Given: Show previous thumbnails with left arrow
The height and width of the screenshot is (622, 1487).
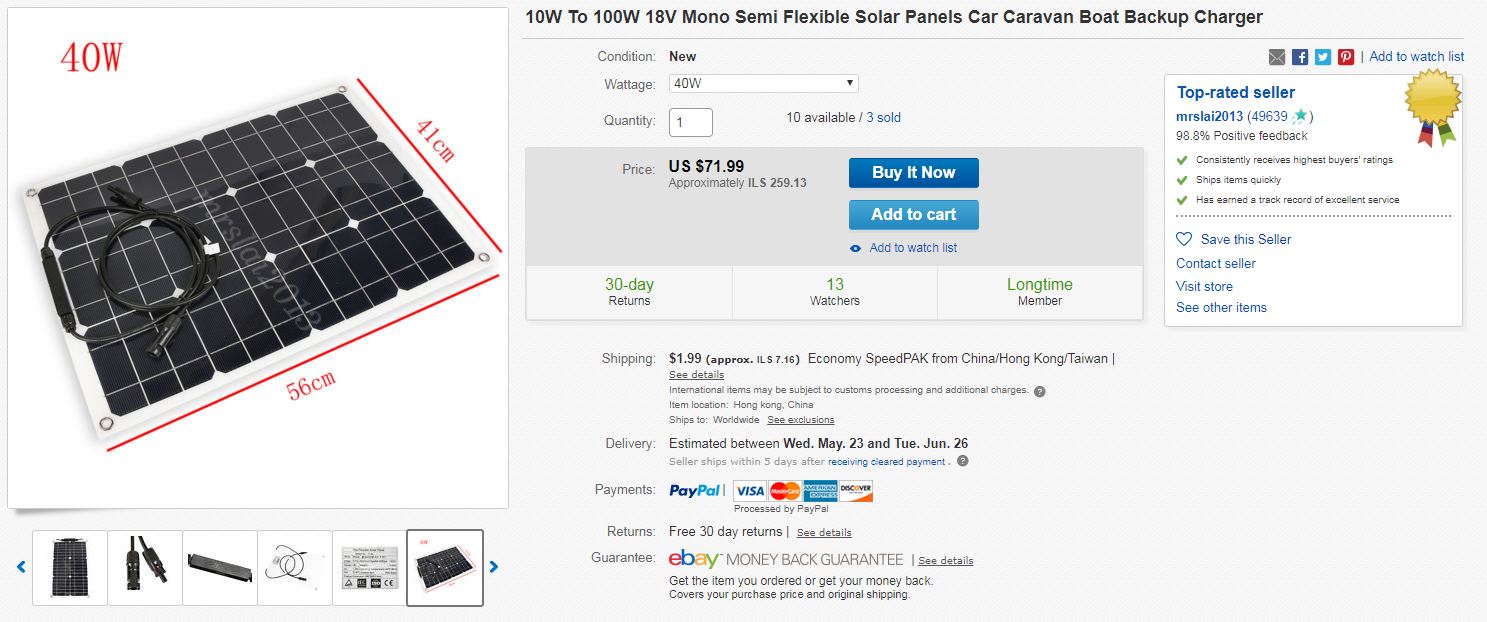Looking at the screenshot, I should pyautogui.click(x=21, y=567).
